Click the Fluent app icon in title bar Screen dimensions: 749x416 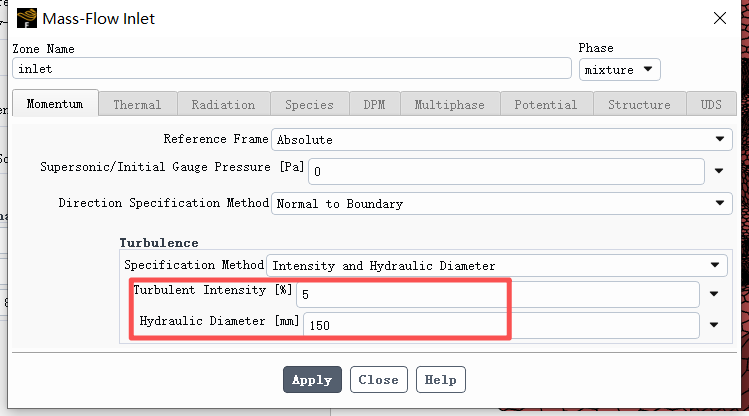tap(27, 18)
